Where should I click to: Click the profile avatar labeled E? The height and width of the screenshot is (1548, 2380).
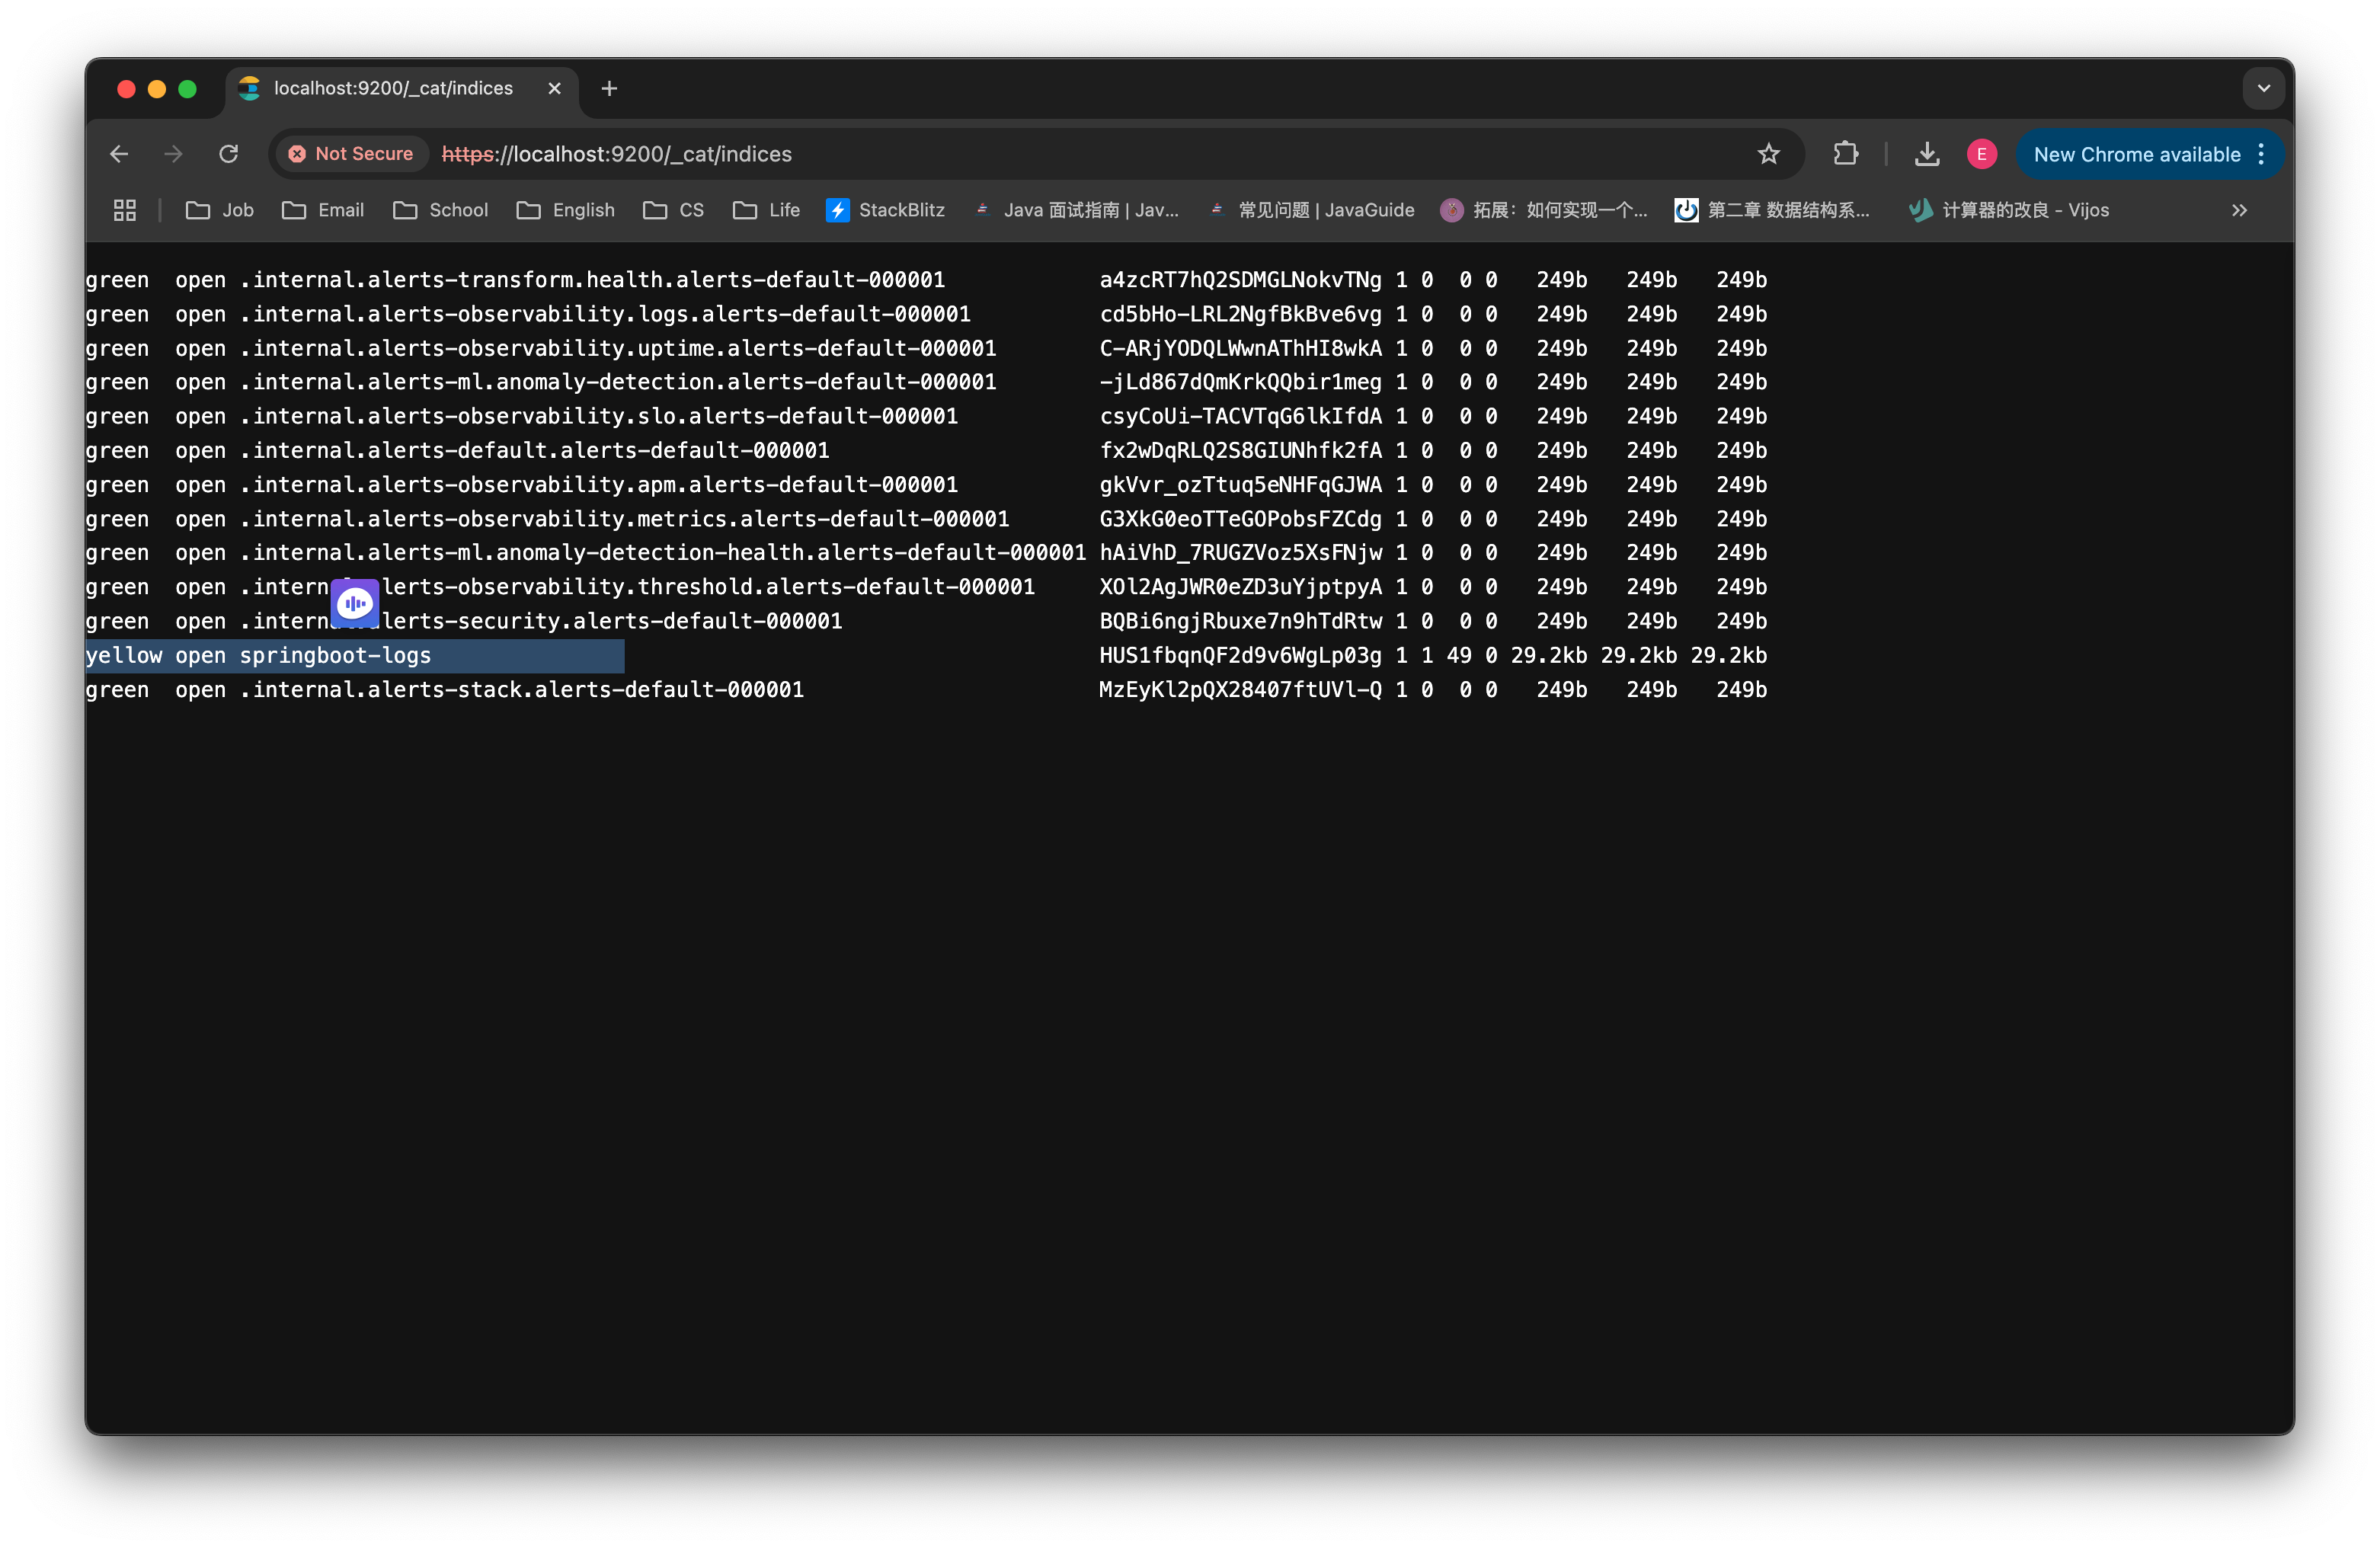(1982, 154)
